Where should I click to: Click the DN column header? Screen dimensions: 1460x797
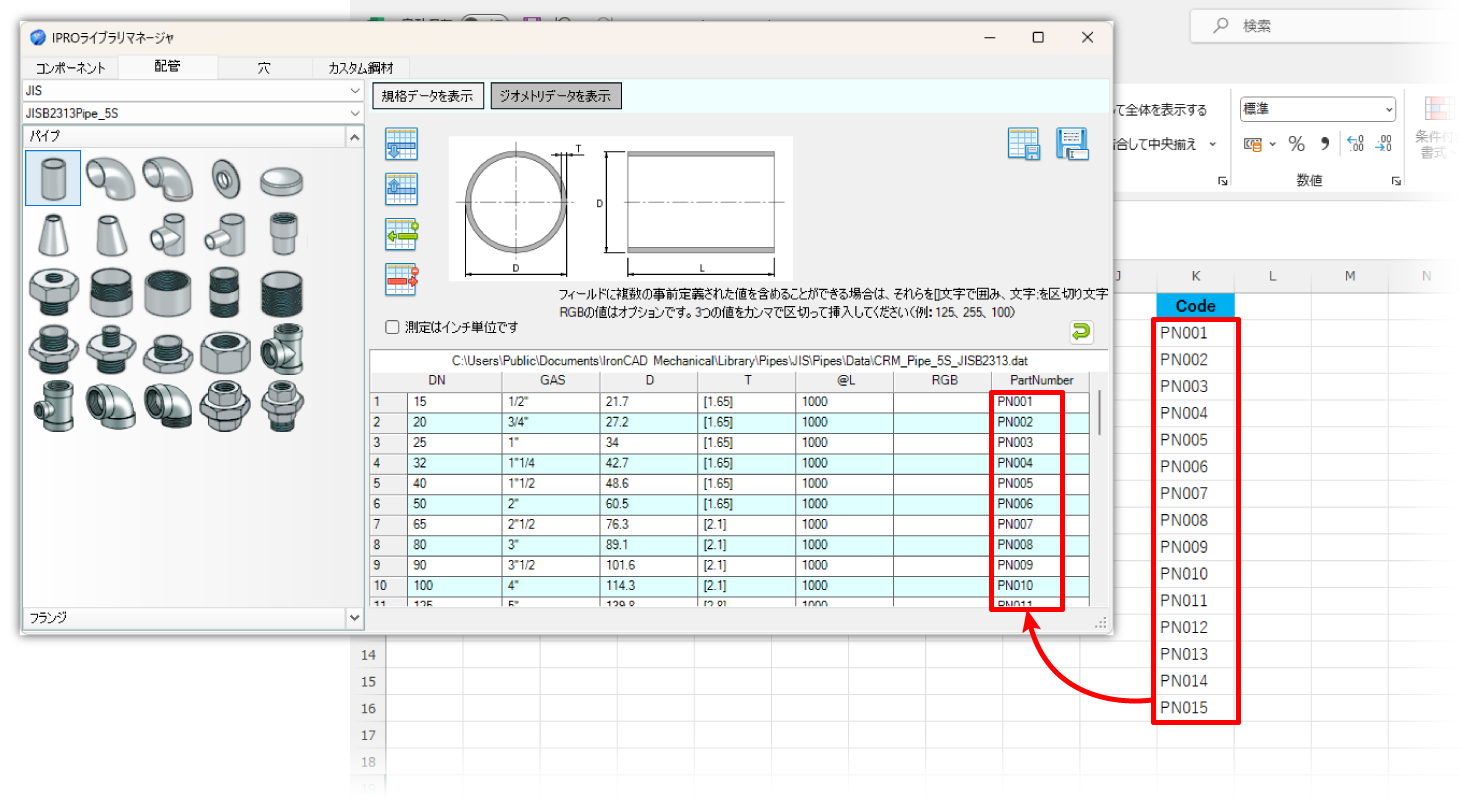pos(438,380)
